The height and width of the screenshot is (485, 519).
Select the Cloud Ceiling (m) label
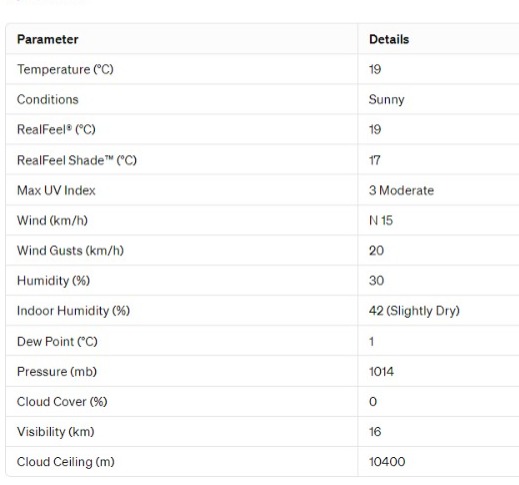[x=66, y=462]
